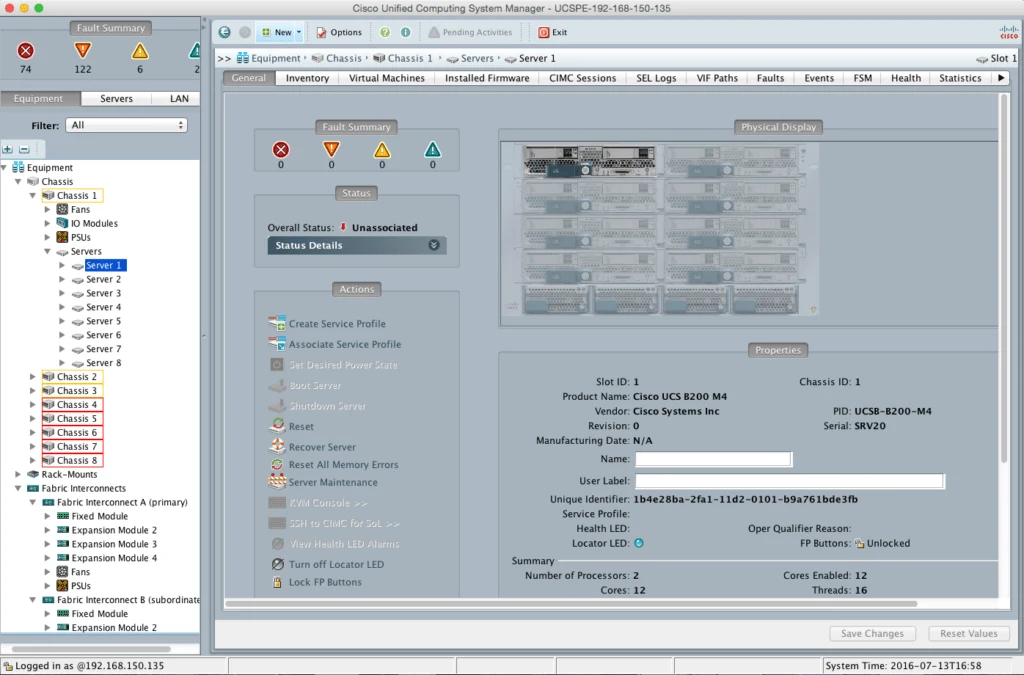Click the PSUs icon under Chassis 1

[62, 237]
